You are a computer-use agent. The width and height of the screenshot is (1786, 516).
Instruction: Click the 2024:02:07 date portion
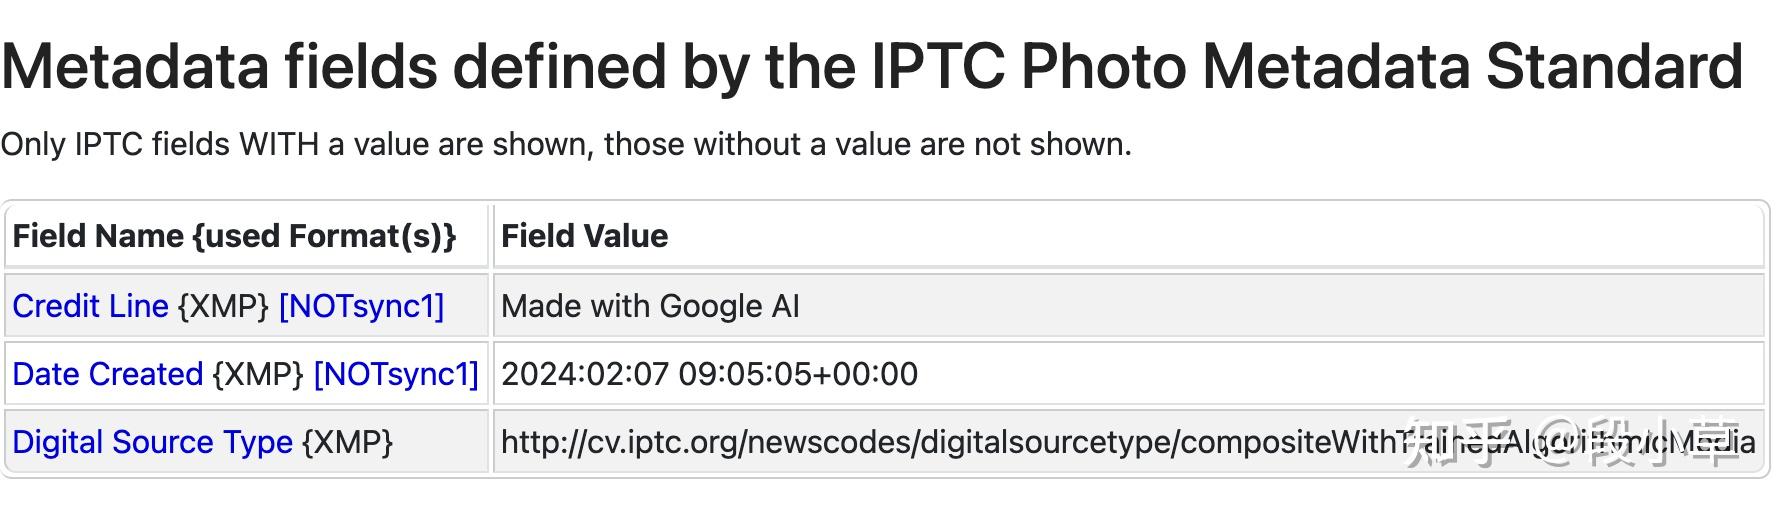[x=584, y=374]
